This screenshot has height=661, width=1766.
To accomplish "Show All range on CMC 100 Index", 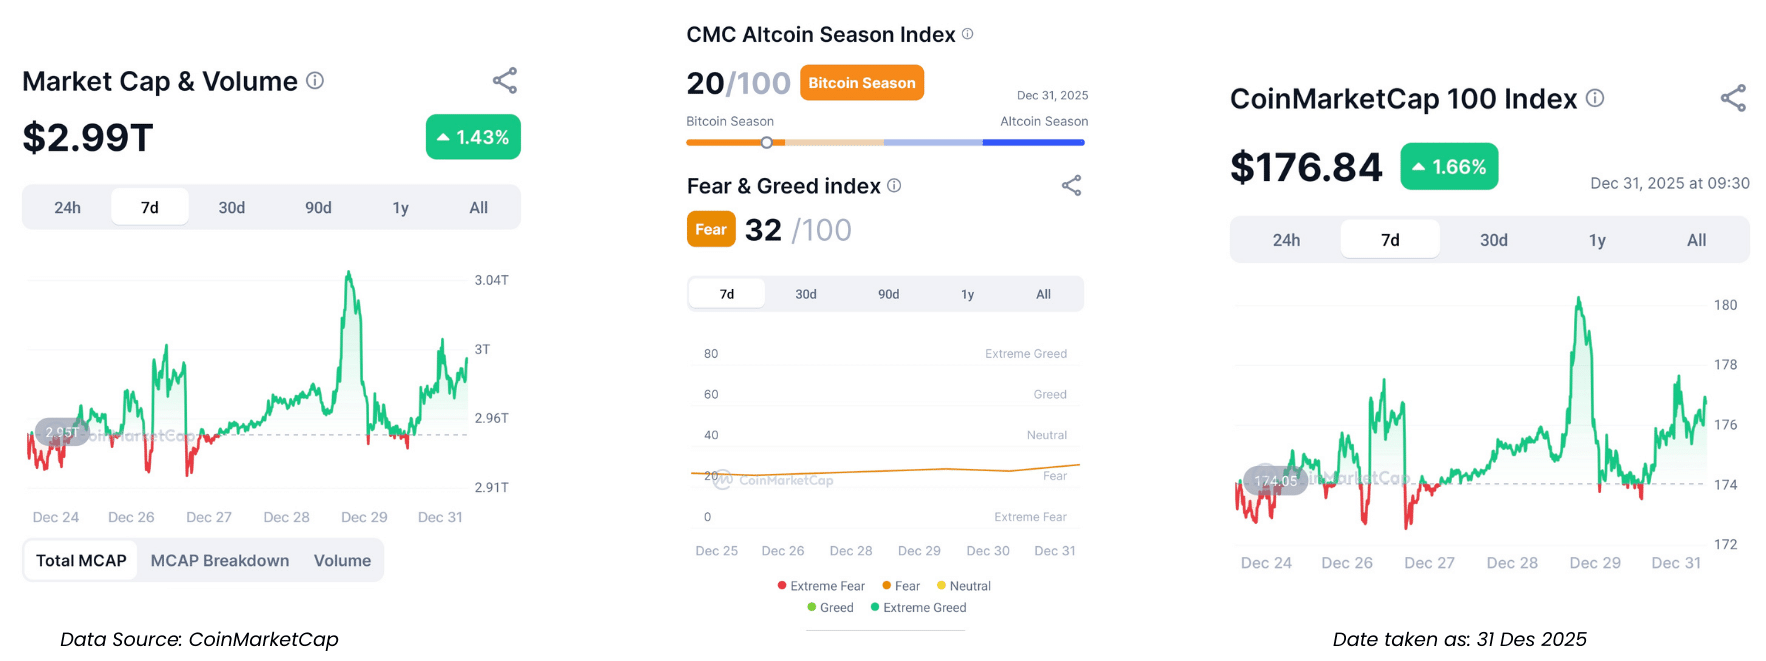I will point(1696,240).
